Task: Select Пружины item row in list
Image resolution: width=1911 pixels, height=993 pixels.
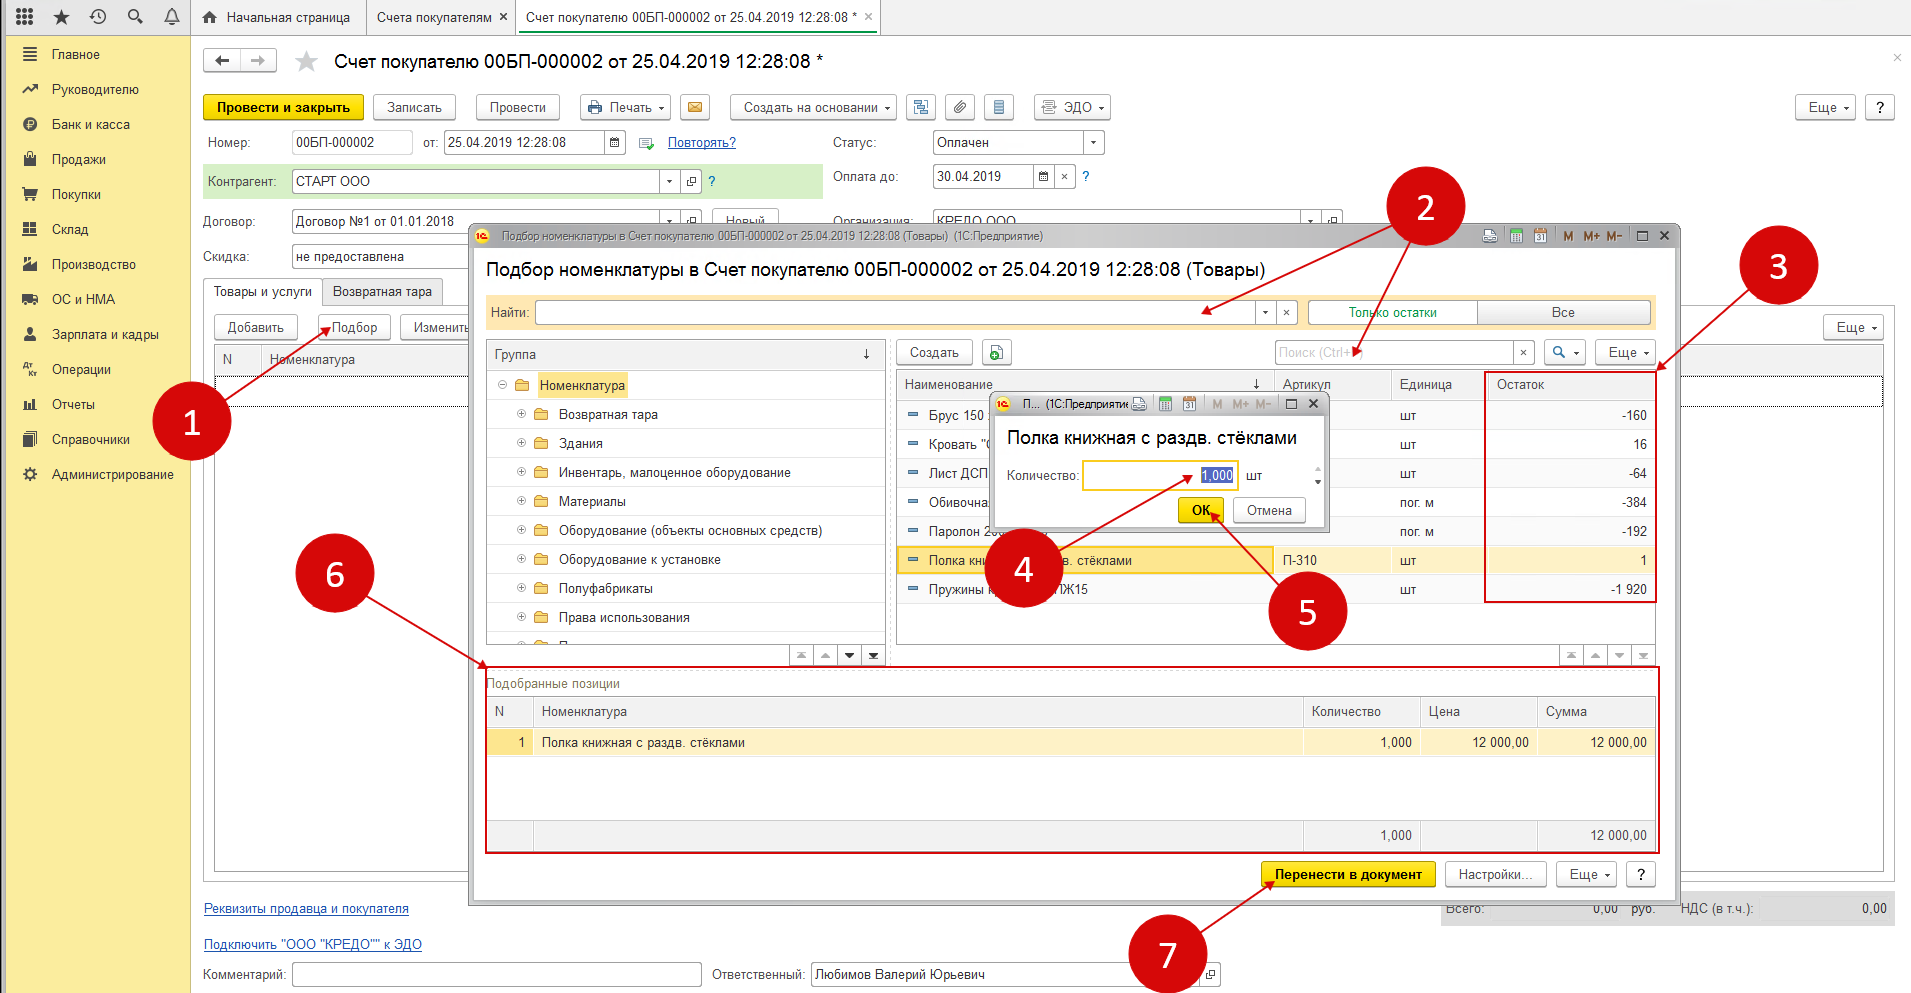Action: tap(1275, 589)
